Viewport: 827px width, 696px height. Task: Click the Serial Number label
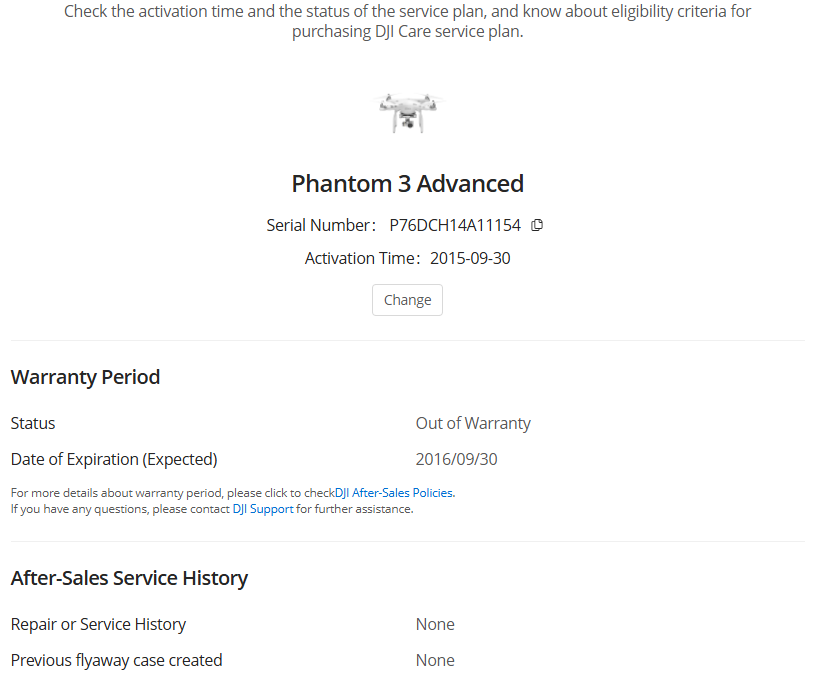coord(321,225)
